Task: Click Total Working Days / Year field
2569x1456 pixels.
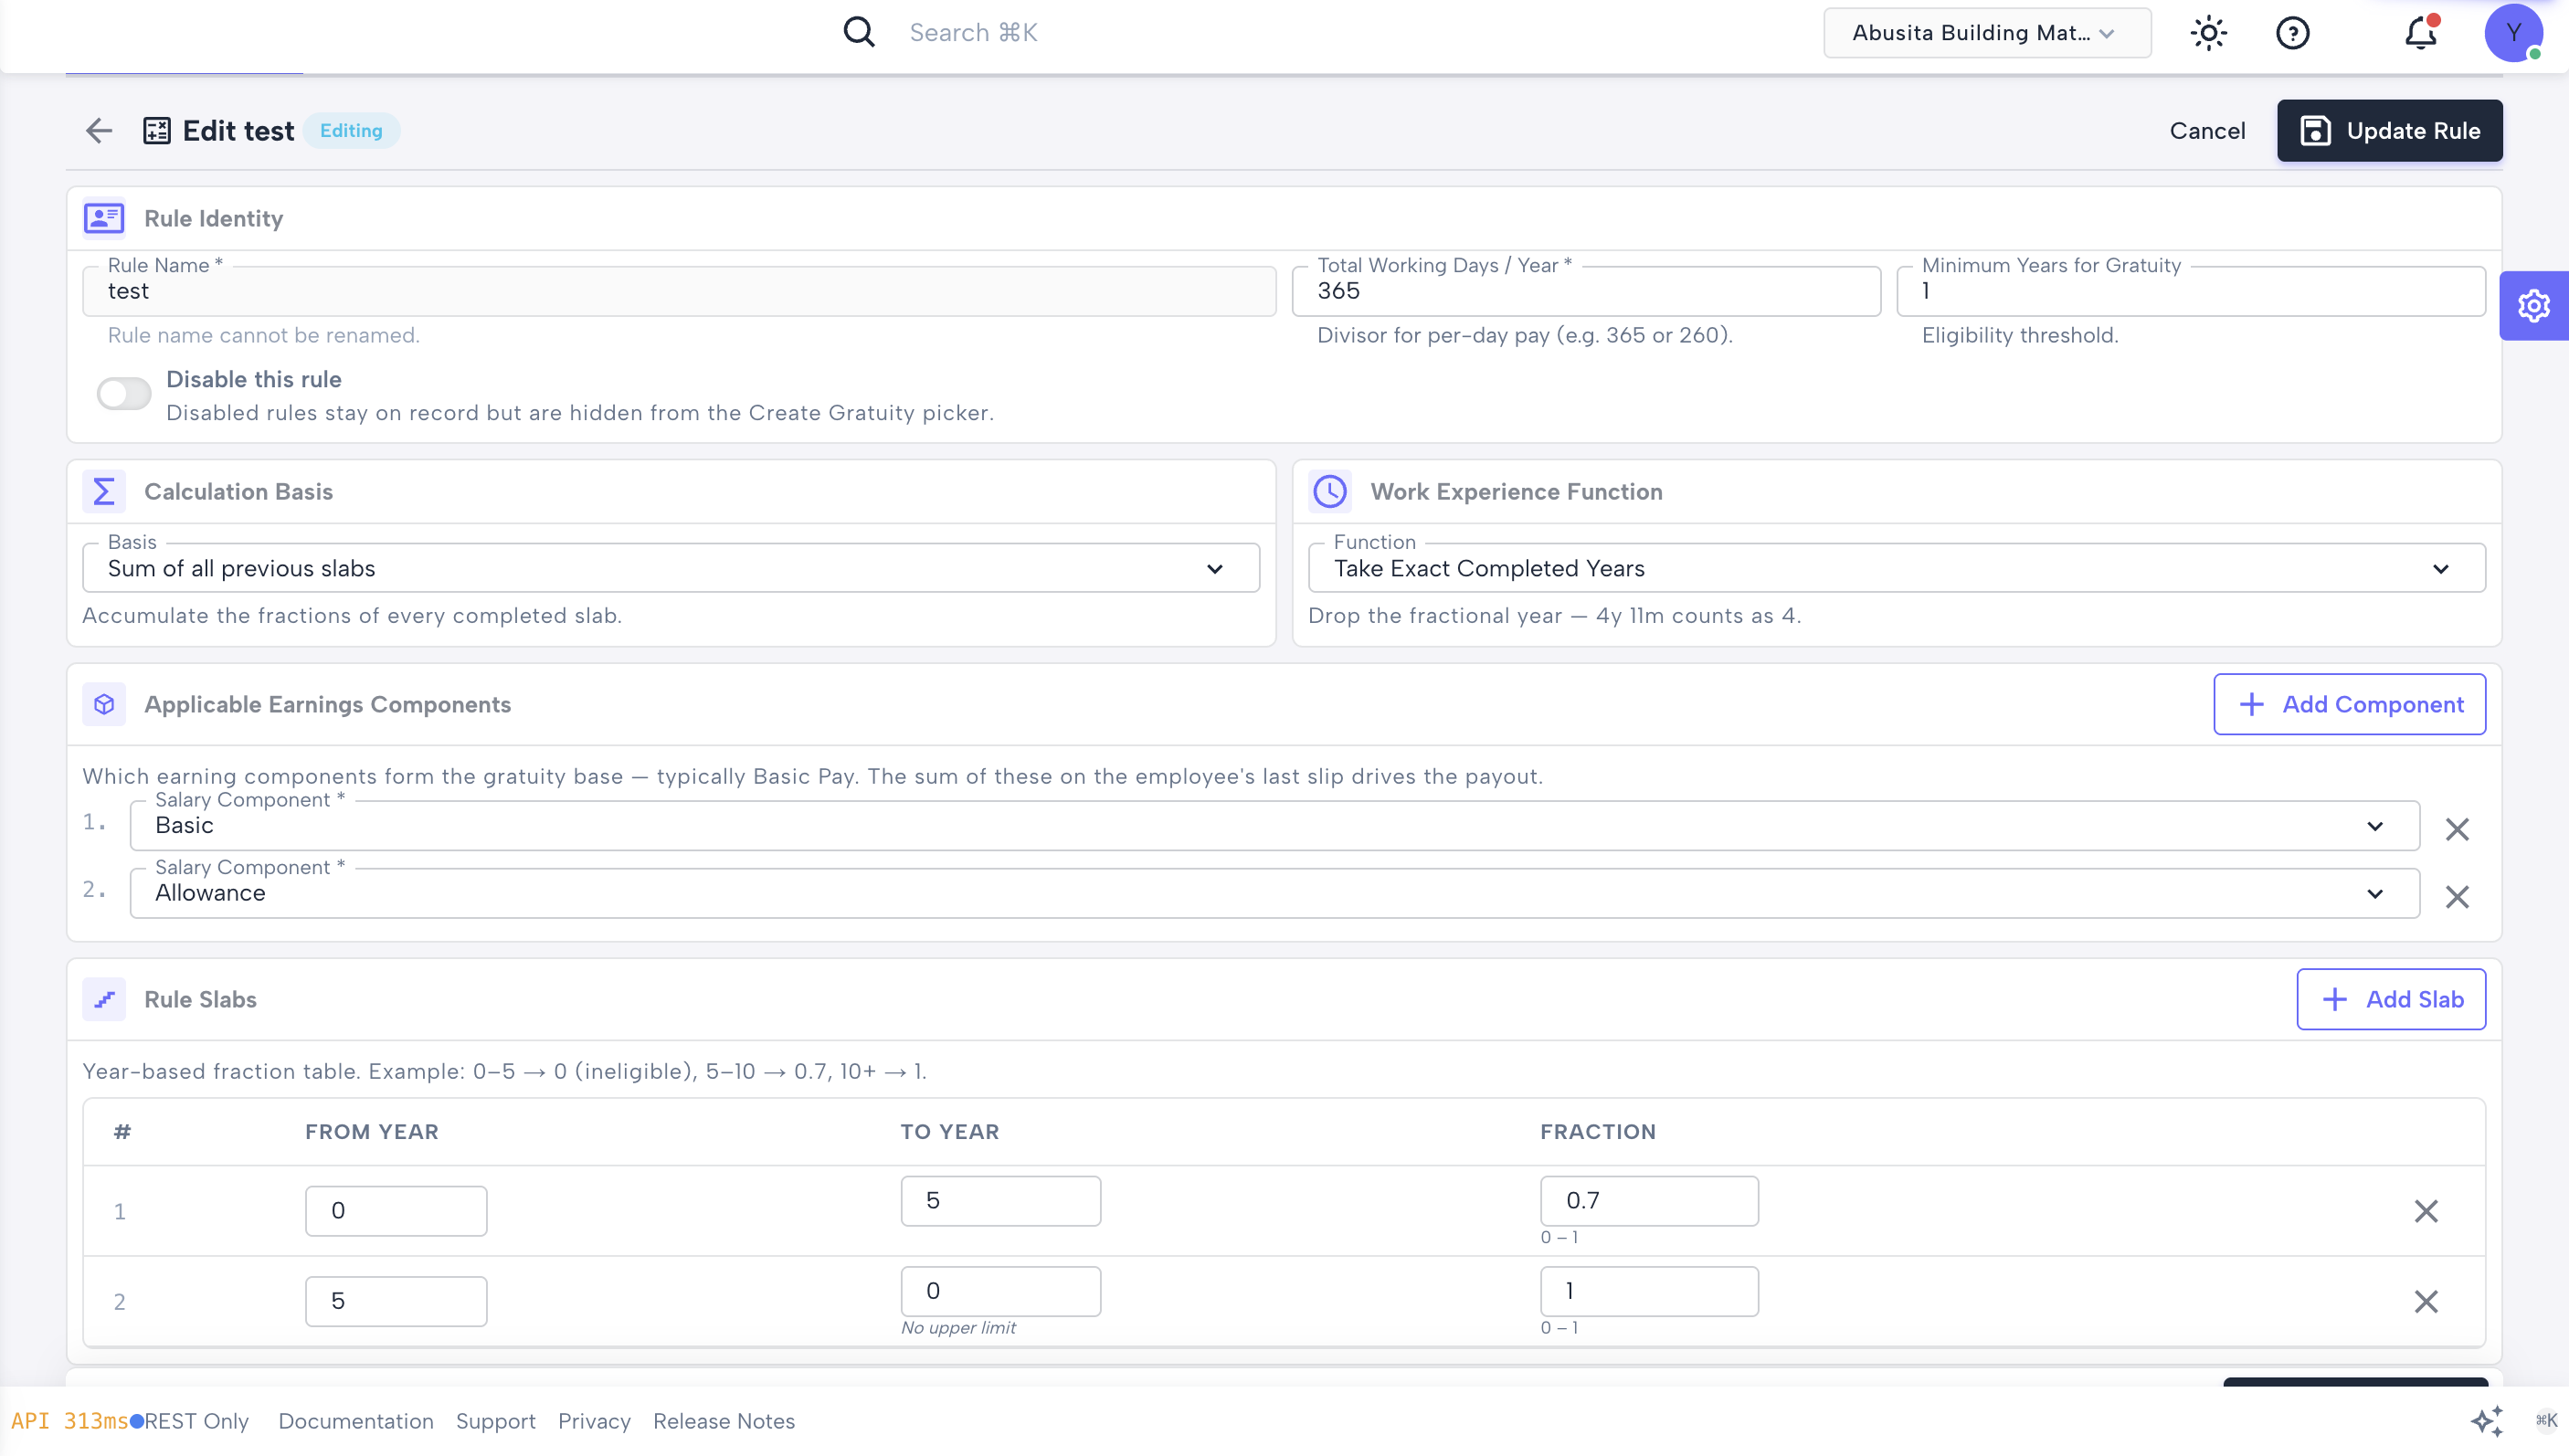Action: (x=1586, y=291)
